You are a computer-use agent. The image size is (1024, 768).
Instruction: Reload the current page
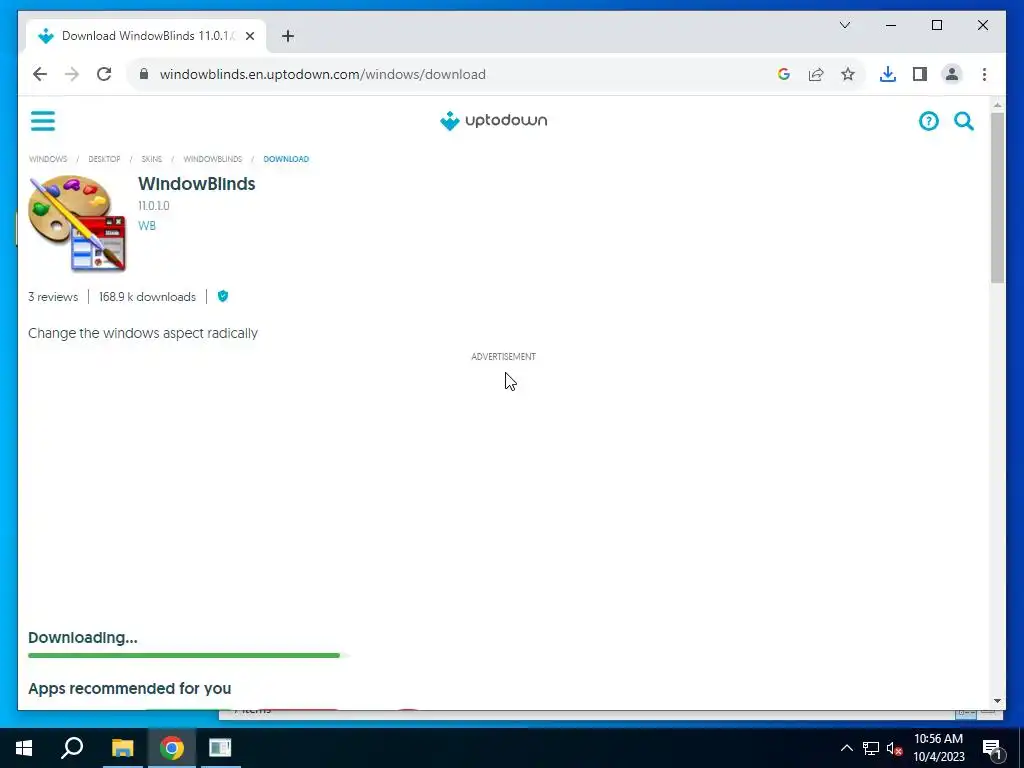pos(104,74)
